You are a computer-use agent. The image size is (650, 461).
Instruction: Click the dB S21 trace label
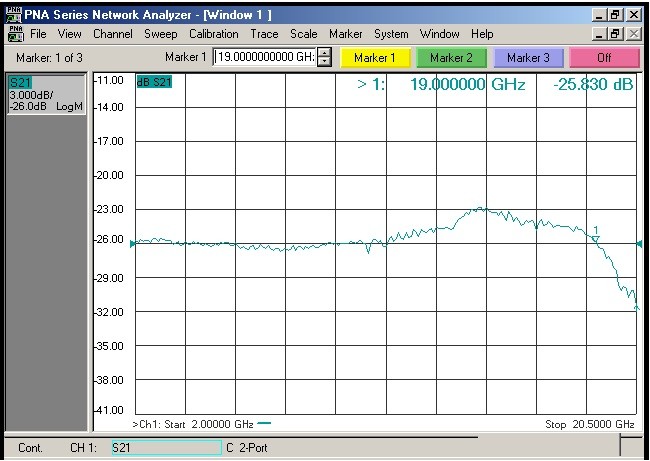pos(154,82)
